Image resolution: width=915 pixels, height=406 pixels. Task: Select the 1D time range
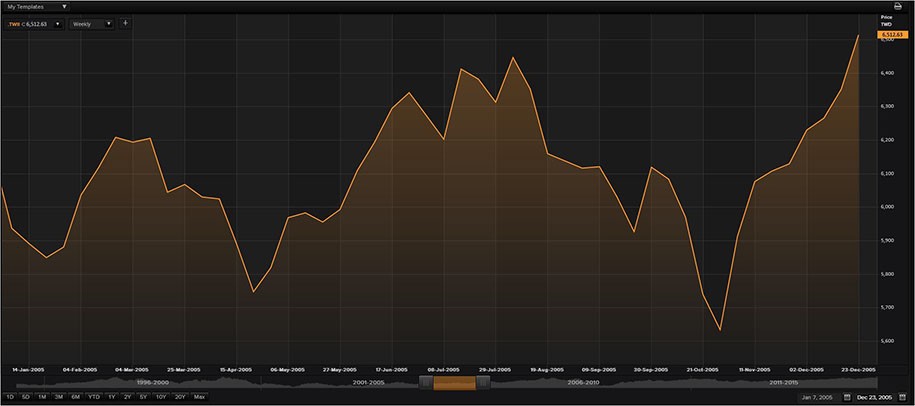click(9, 397)
